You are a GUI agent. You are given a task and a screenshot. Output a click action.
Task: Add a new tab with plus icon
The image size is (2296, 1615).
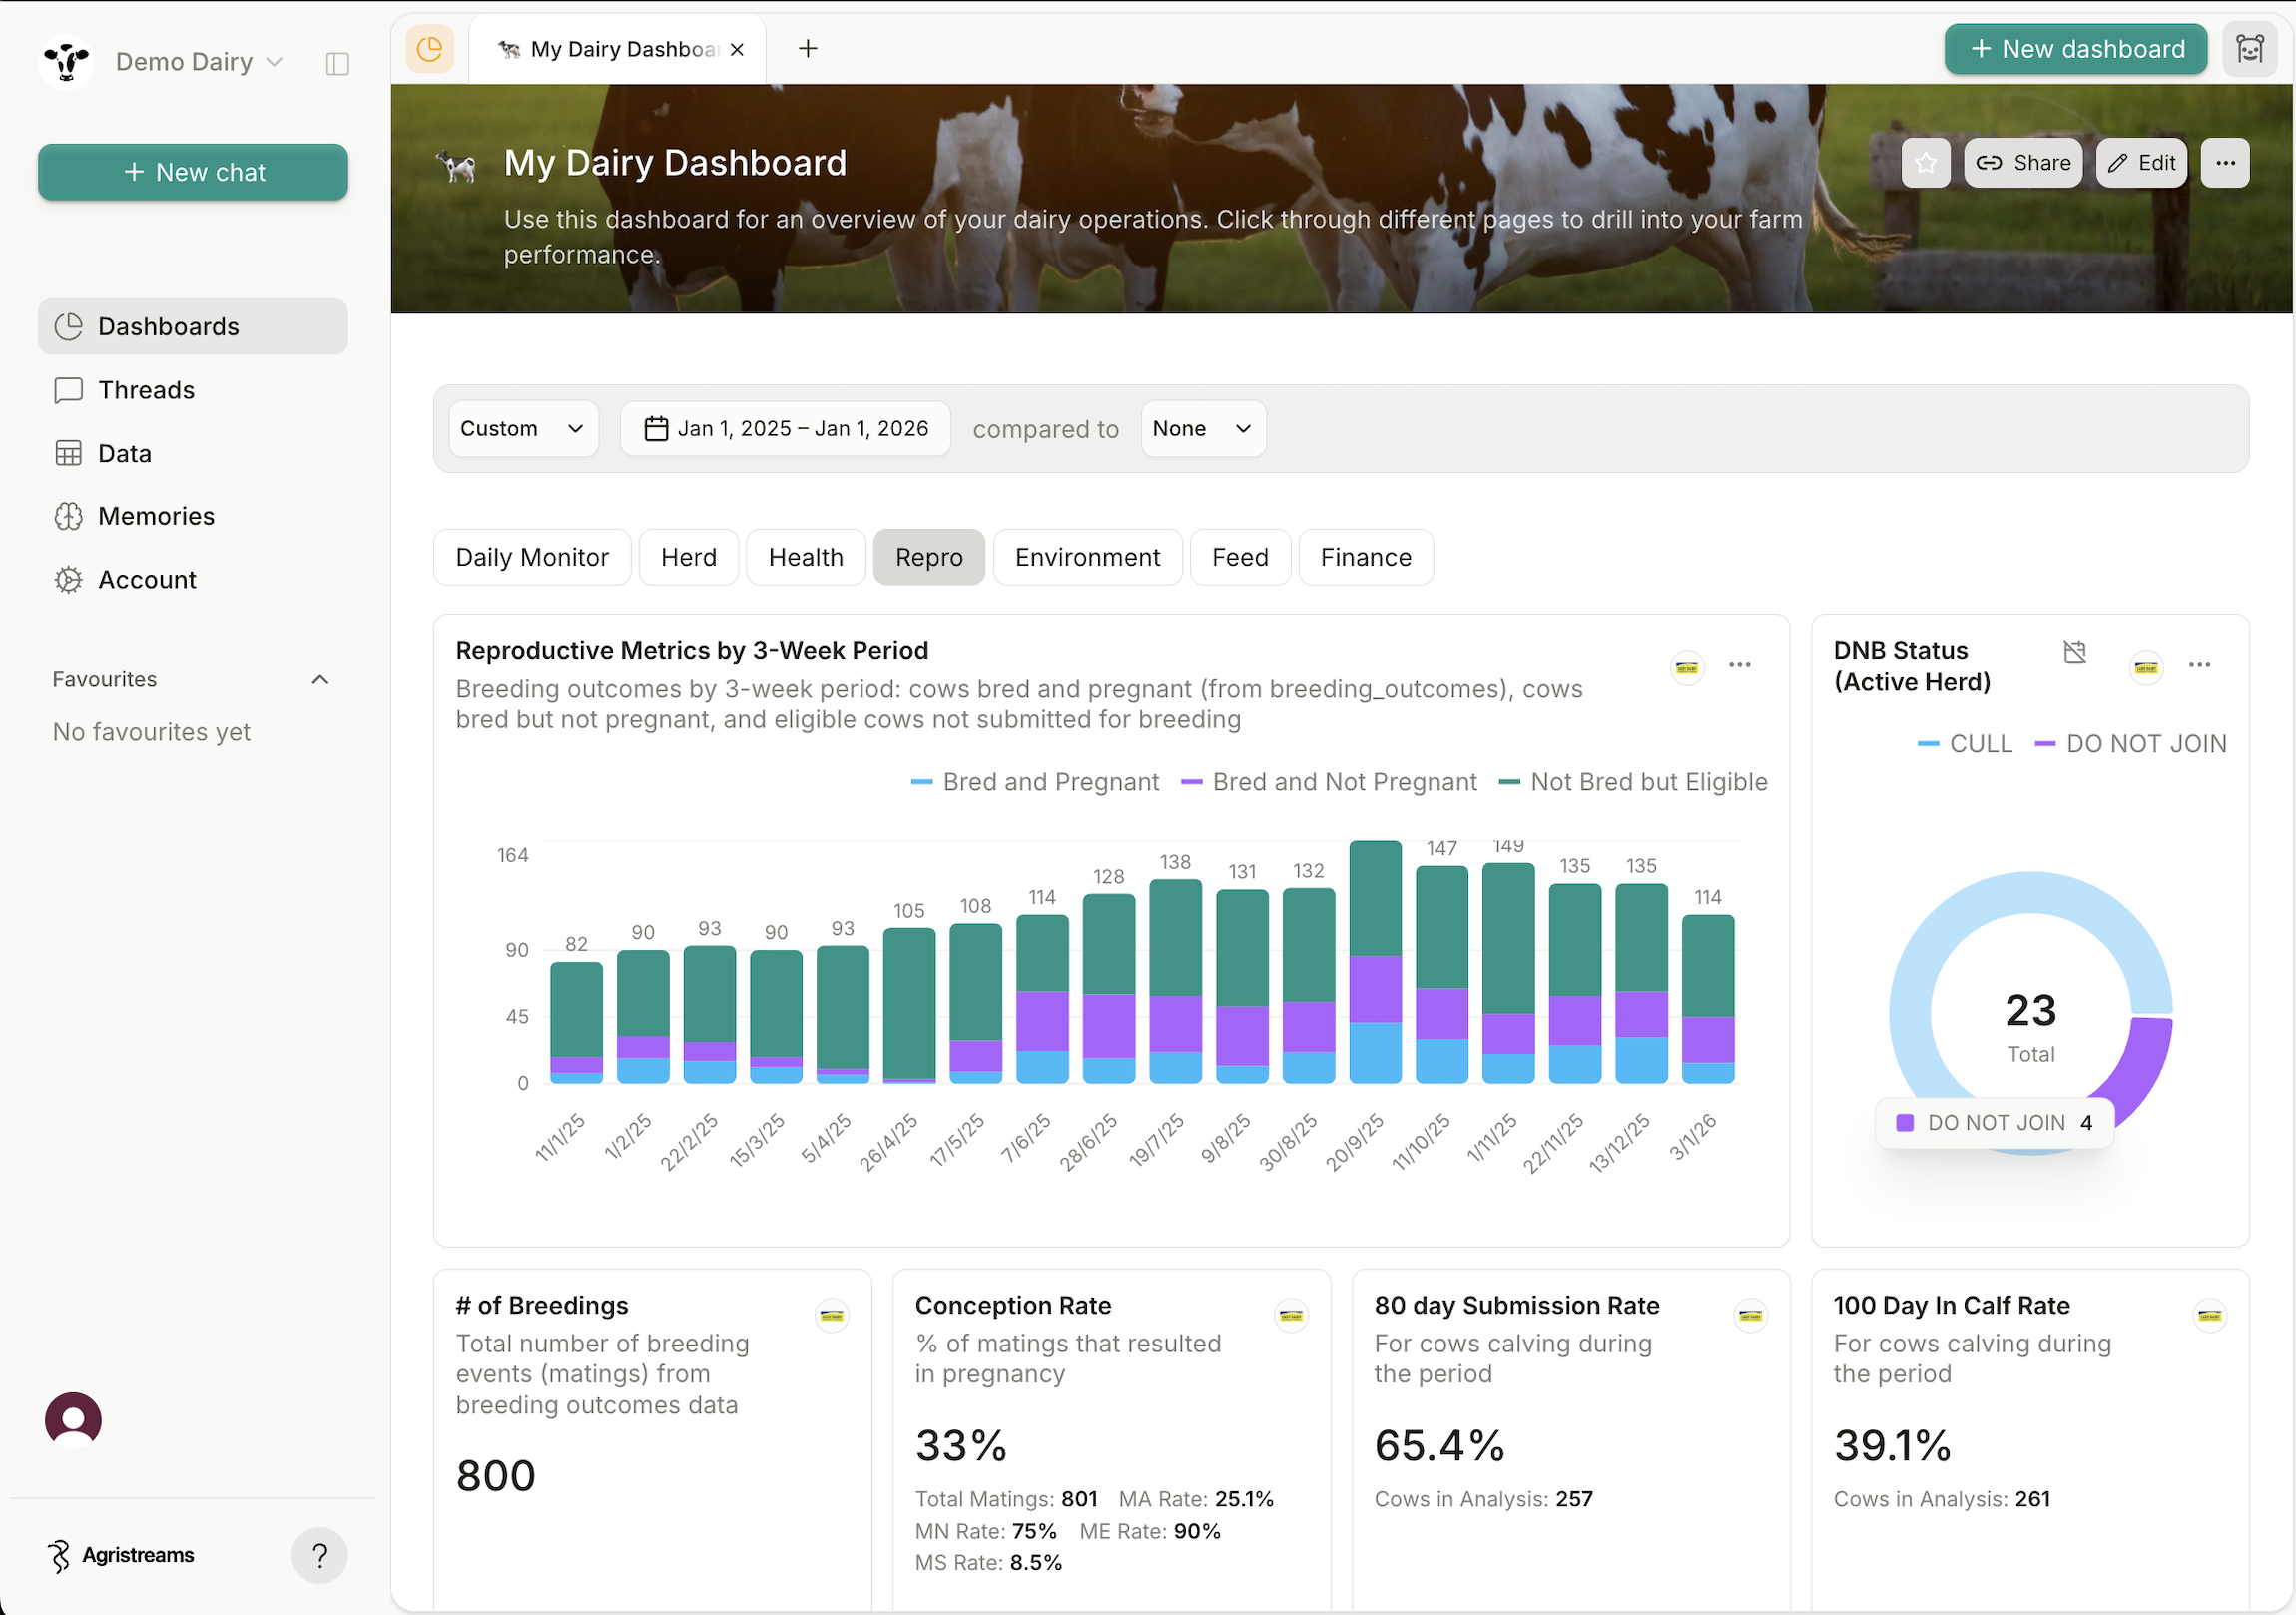tap(808, 49)
